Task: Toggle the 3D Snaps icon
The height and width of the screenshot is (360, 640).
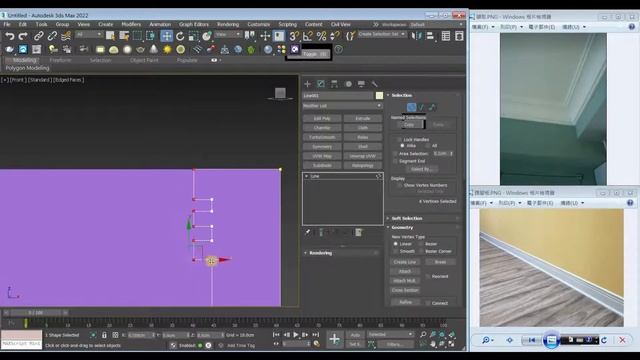Action: (294, 36)
